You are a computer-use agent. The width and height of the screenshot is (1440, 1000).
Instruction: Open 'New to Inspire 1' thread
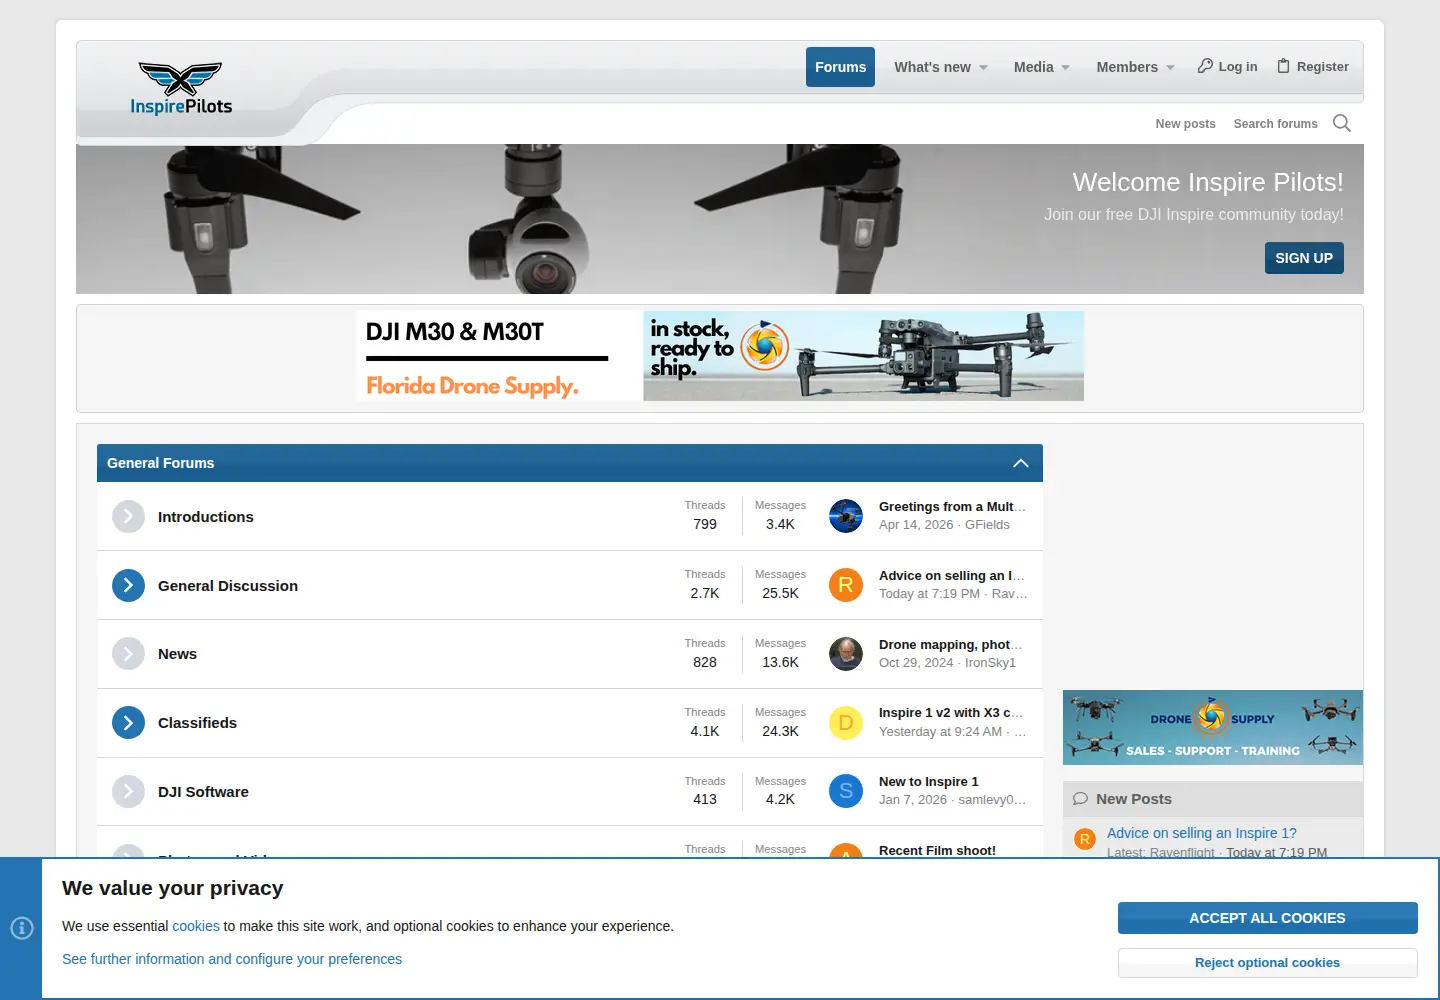click(929, 782)
